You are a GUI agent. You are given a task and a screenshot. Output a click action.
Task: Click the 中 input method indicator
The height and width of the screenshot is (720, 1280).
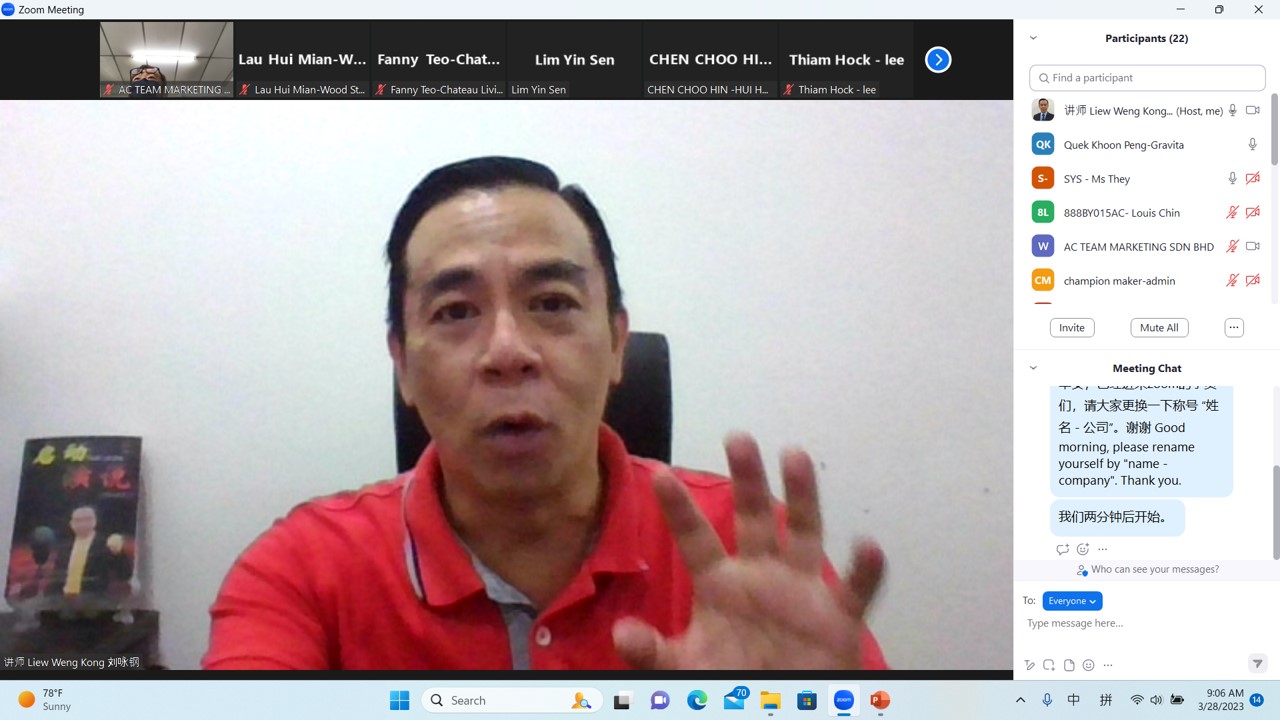pyautogui.click(x=1074, y=700)
